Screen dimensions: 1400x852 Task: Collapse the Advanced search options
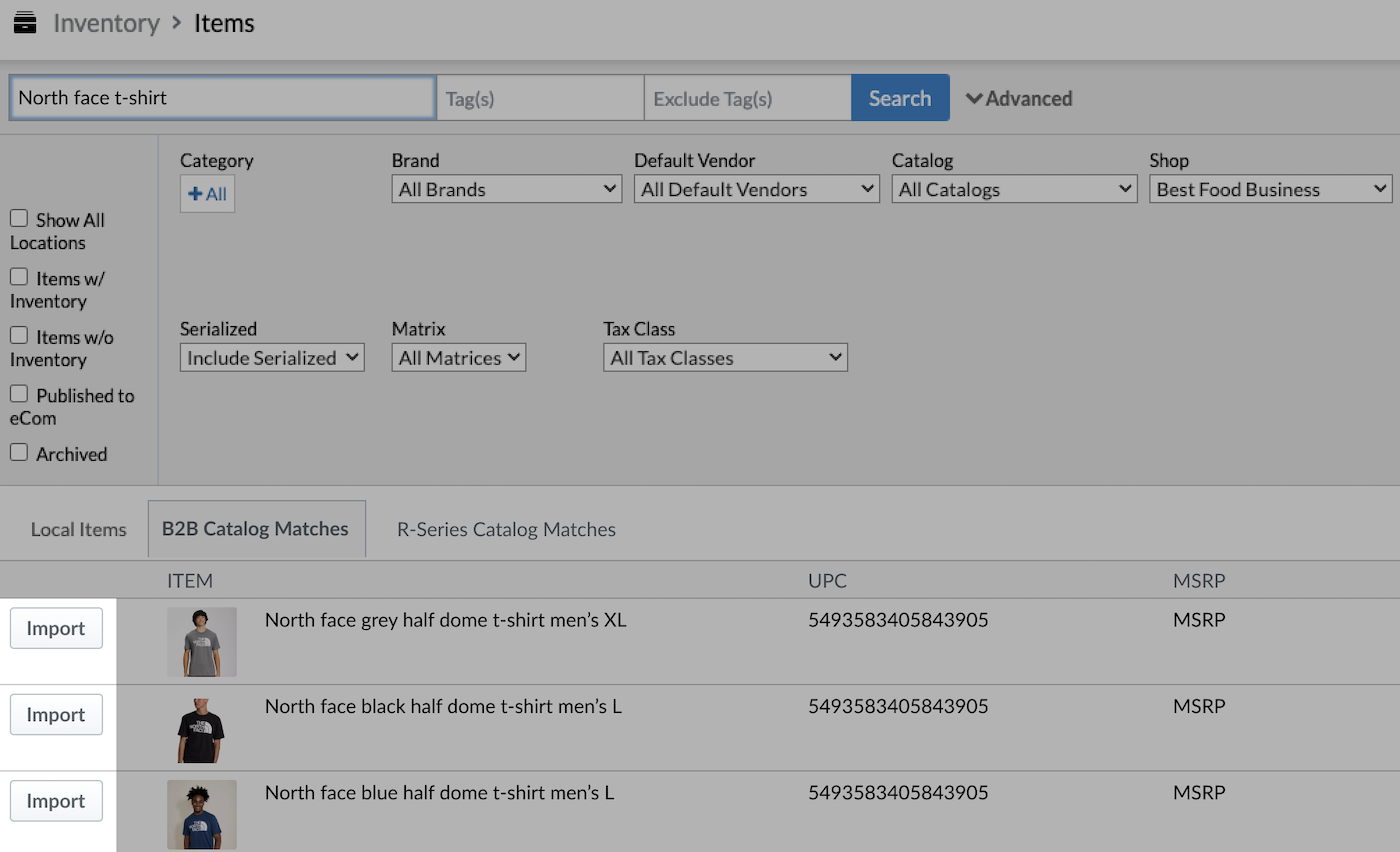point(1018,98)
